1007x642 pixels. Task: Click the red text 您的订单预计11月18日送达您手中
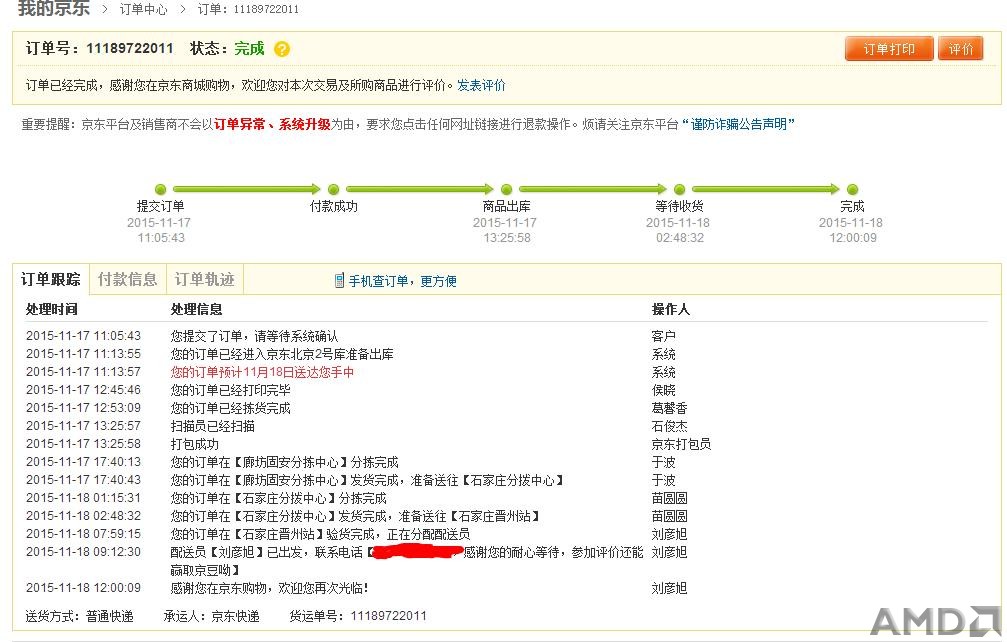(x=262, y=372)
